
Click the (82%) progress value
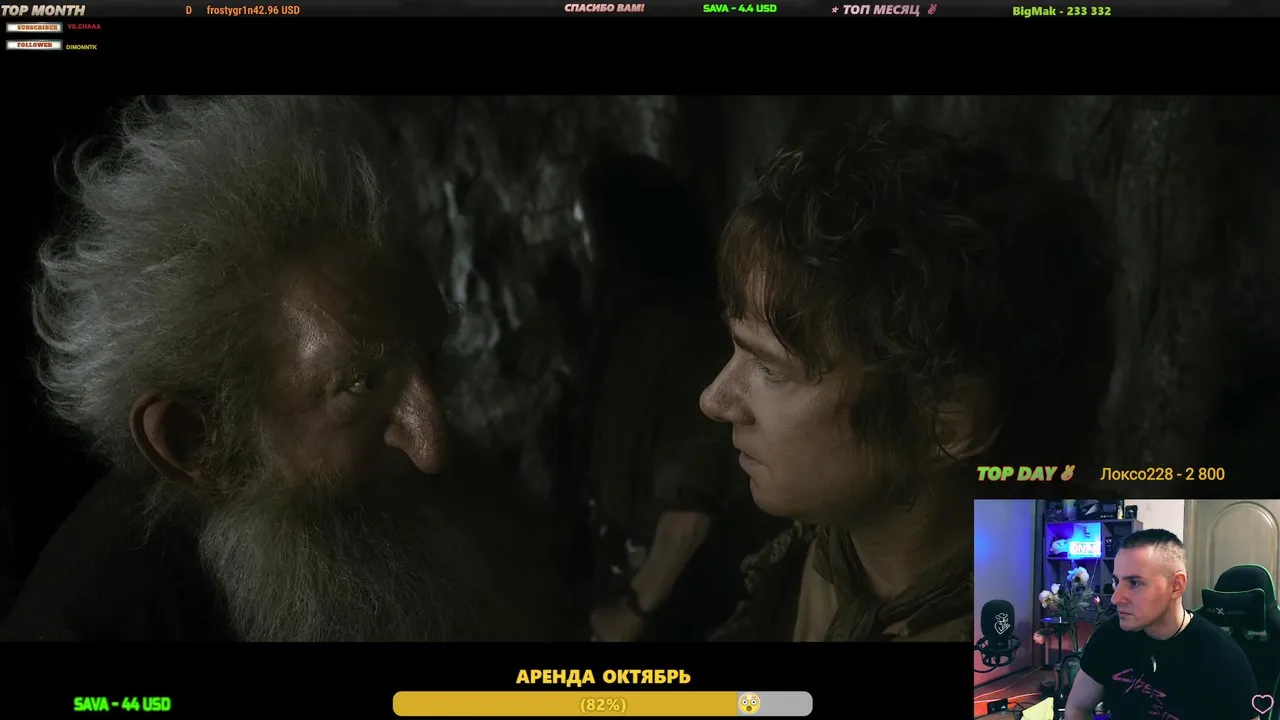603,705
